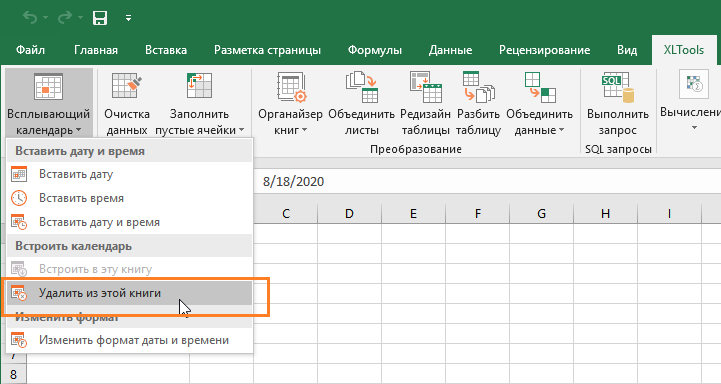Click the Разбить таблицу icon

pyautogui.click(x=478, y=86)
